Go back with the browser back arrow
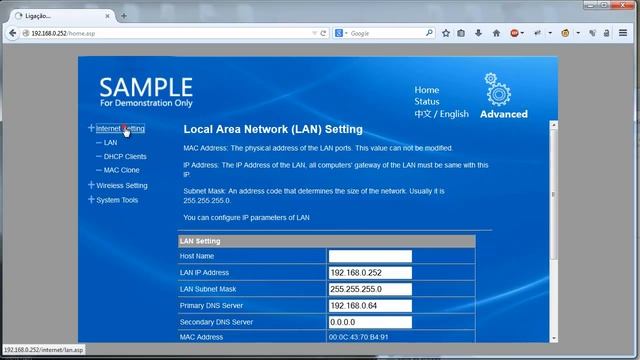The image size is (640, 360). pyautogui.click(x=12, y=33)
